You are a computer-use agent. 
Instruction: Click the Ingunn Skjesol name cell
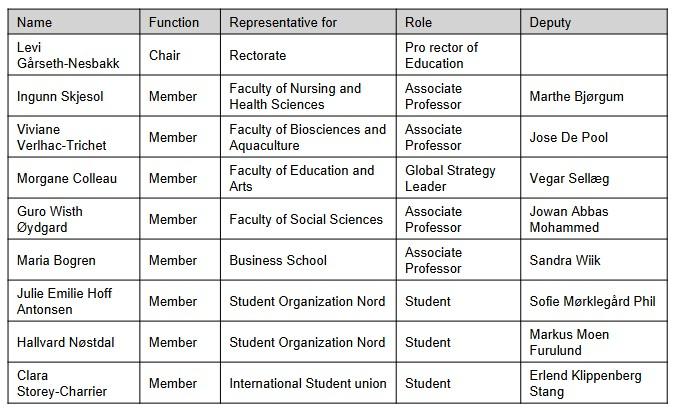click(x=60, y=96)
